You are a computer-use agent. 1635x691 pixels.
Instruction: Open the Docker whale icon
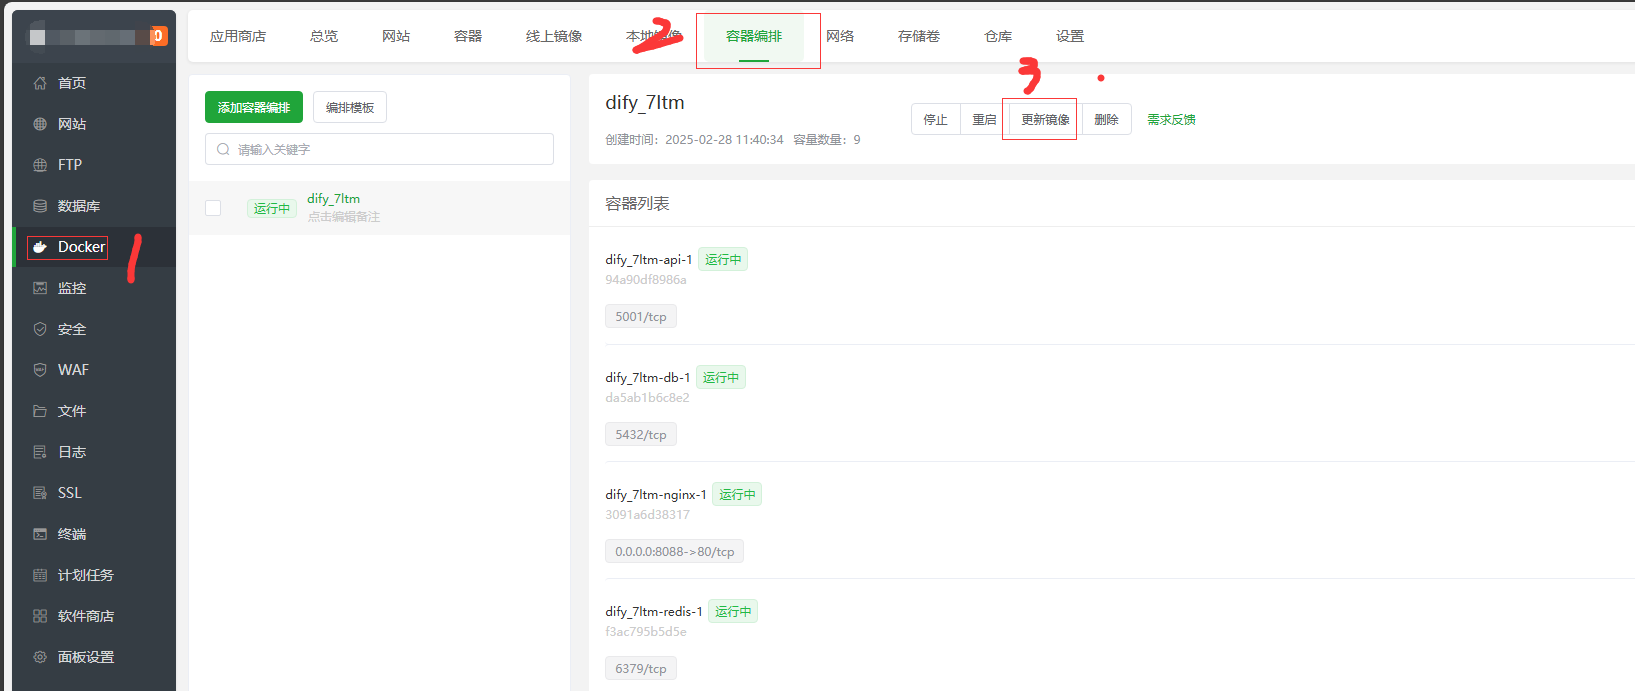point(40,247)
